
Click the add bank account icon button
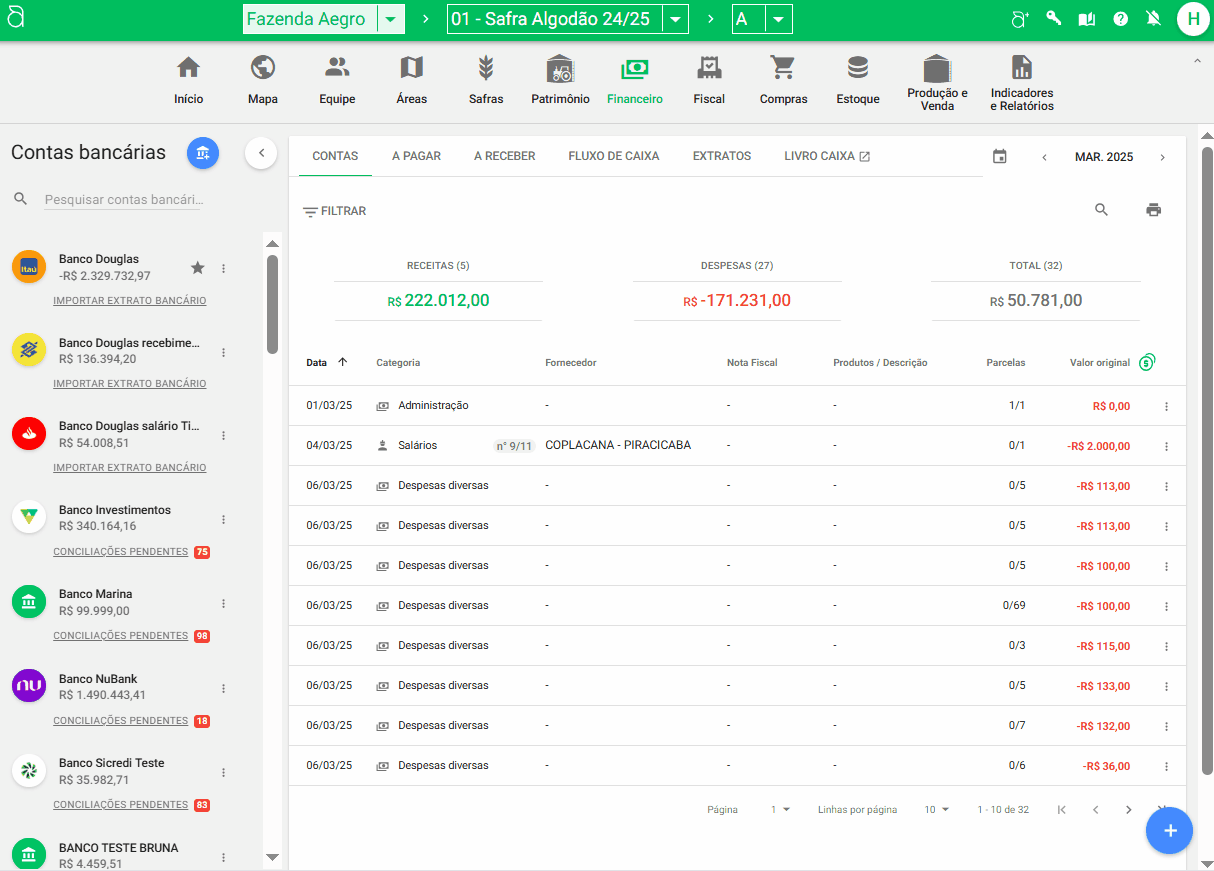[203, 153]
